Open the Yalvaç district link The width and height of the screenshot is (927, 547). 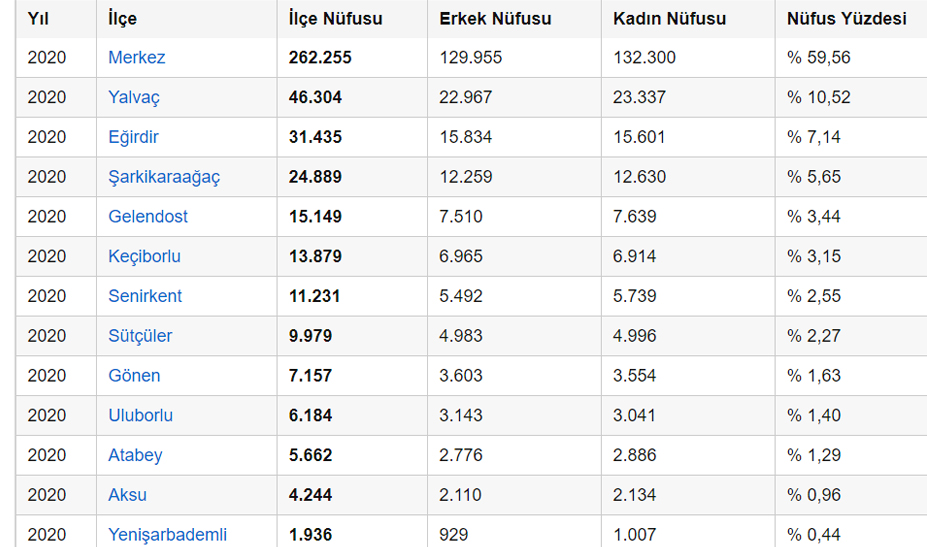click(x=134, y=98)
